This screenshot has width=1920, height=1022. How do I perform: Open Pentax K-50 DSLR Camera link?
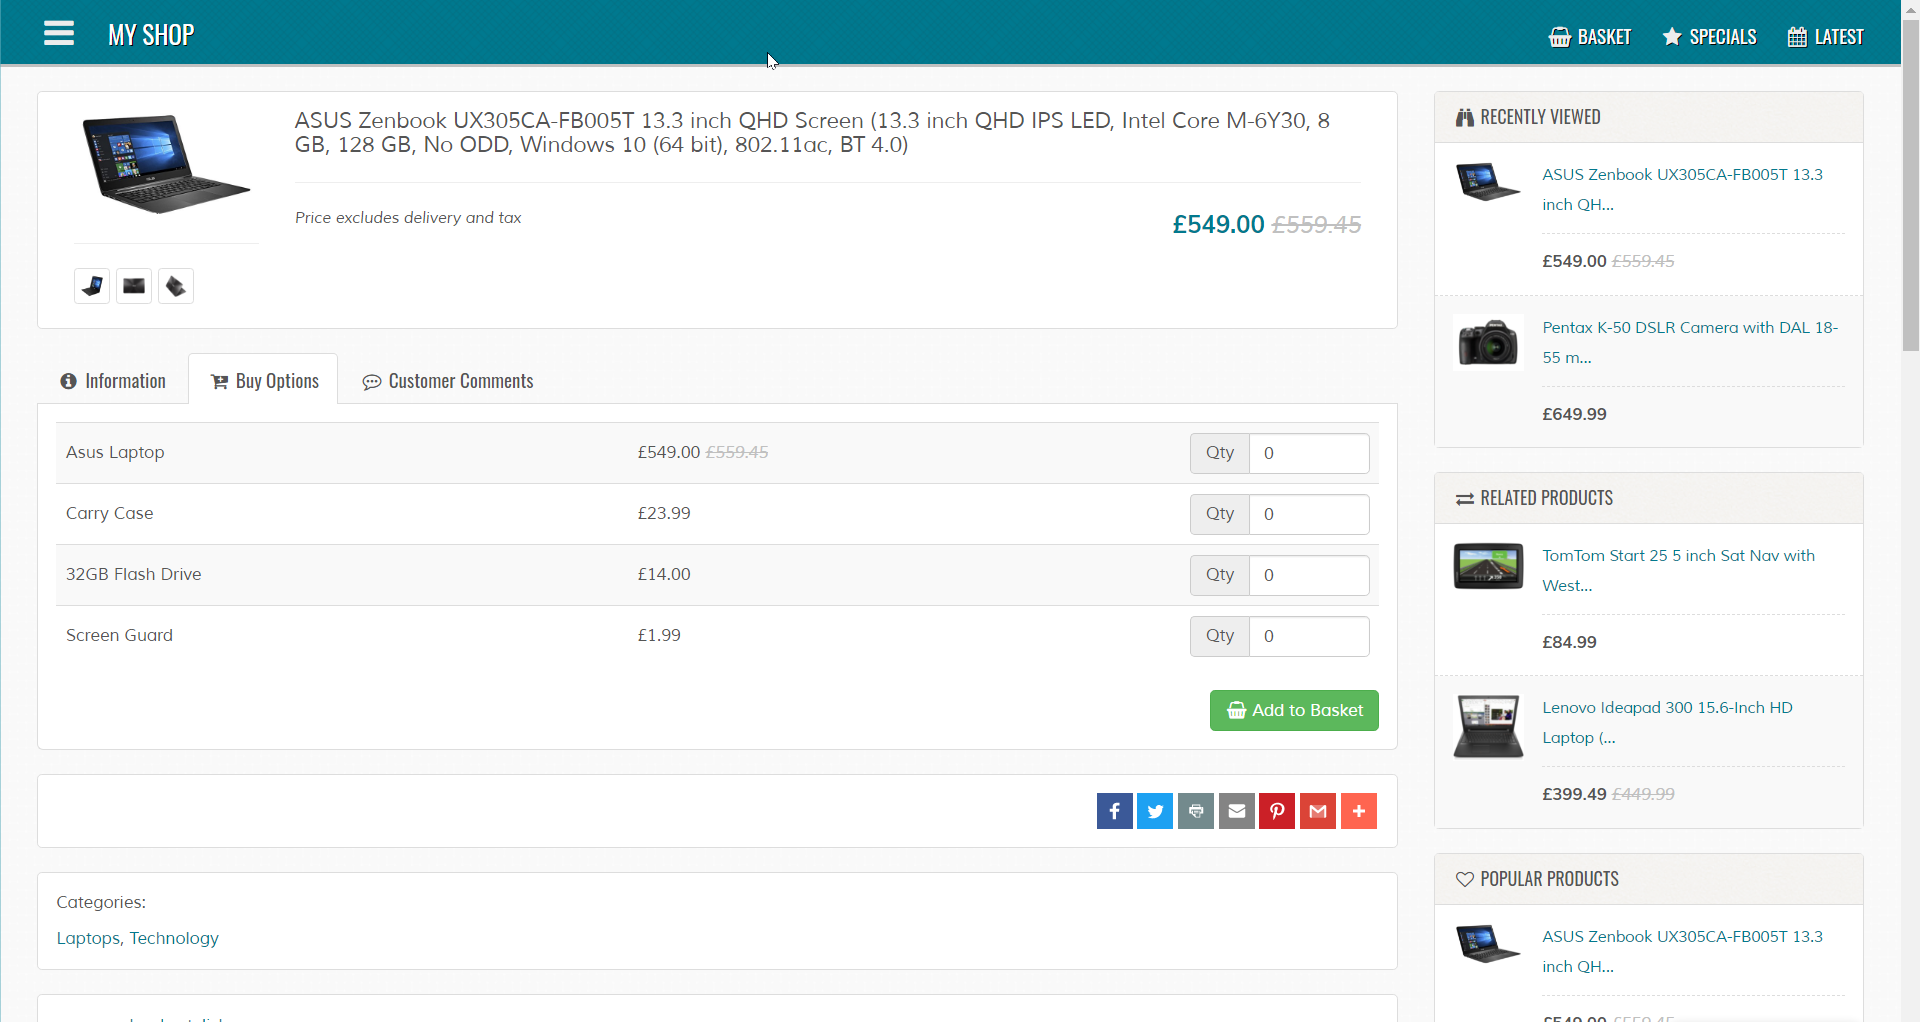(1690, 342)
